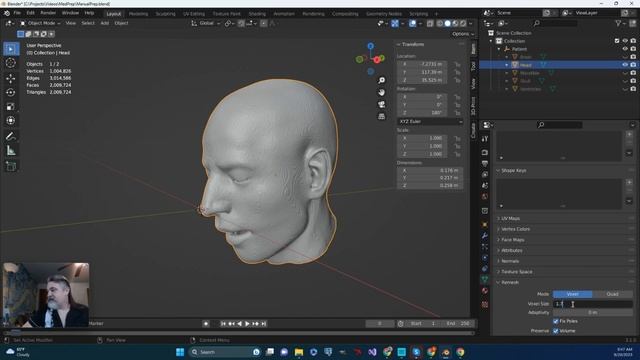640x360 pixels.
Task: Select the Move tool
Action: 11,78
